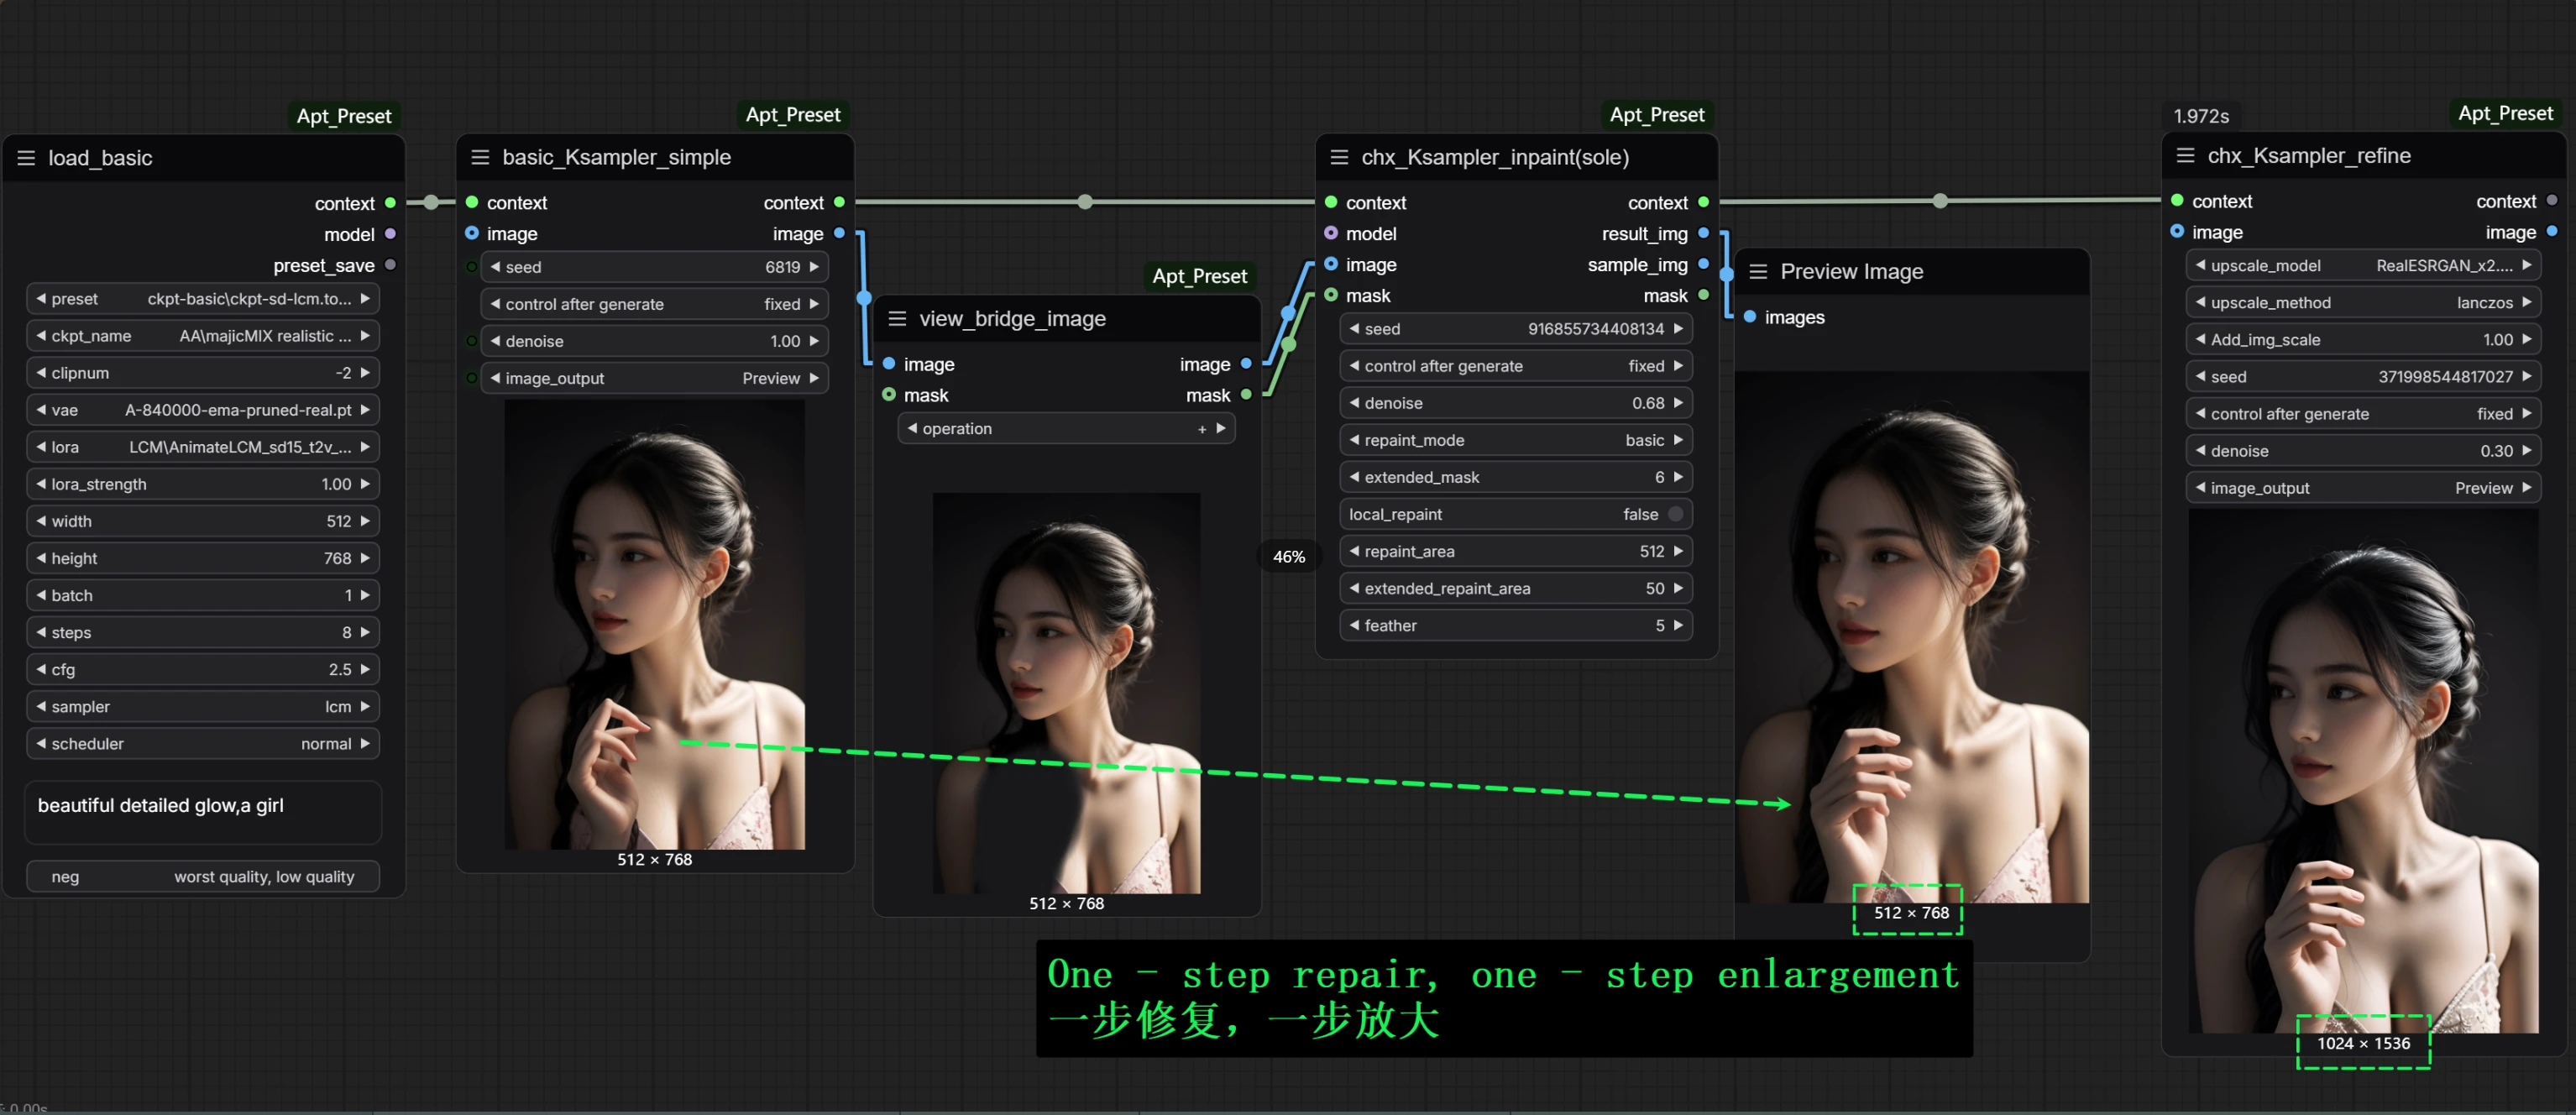Image resolution: width=2576 pixels, height=1115 pixels.
Task: Click image_output widget input toggle on basic_Ksampler_simple
Action: 471,378
